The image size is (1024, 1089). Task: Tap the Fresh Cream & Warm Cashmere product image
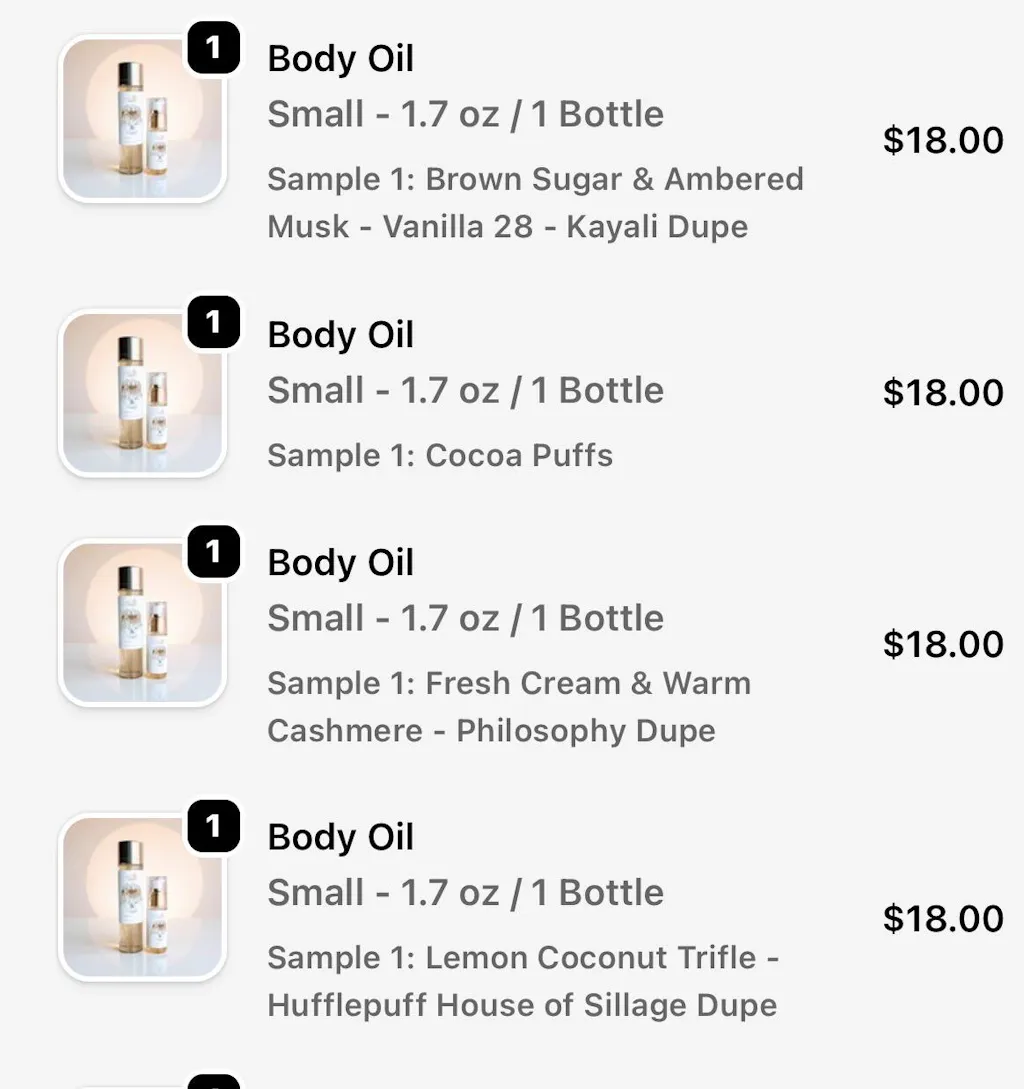[142, 622]
